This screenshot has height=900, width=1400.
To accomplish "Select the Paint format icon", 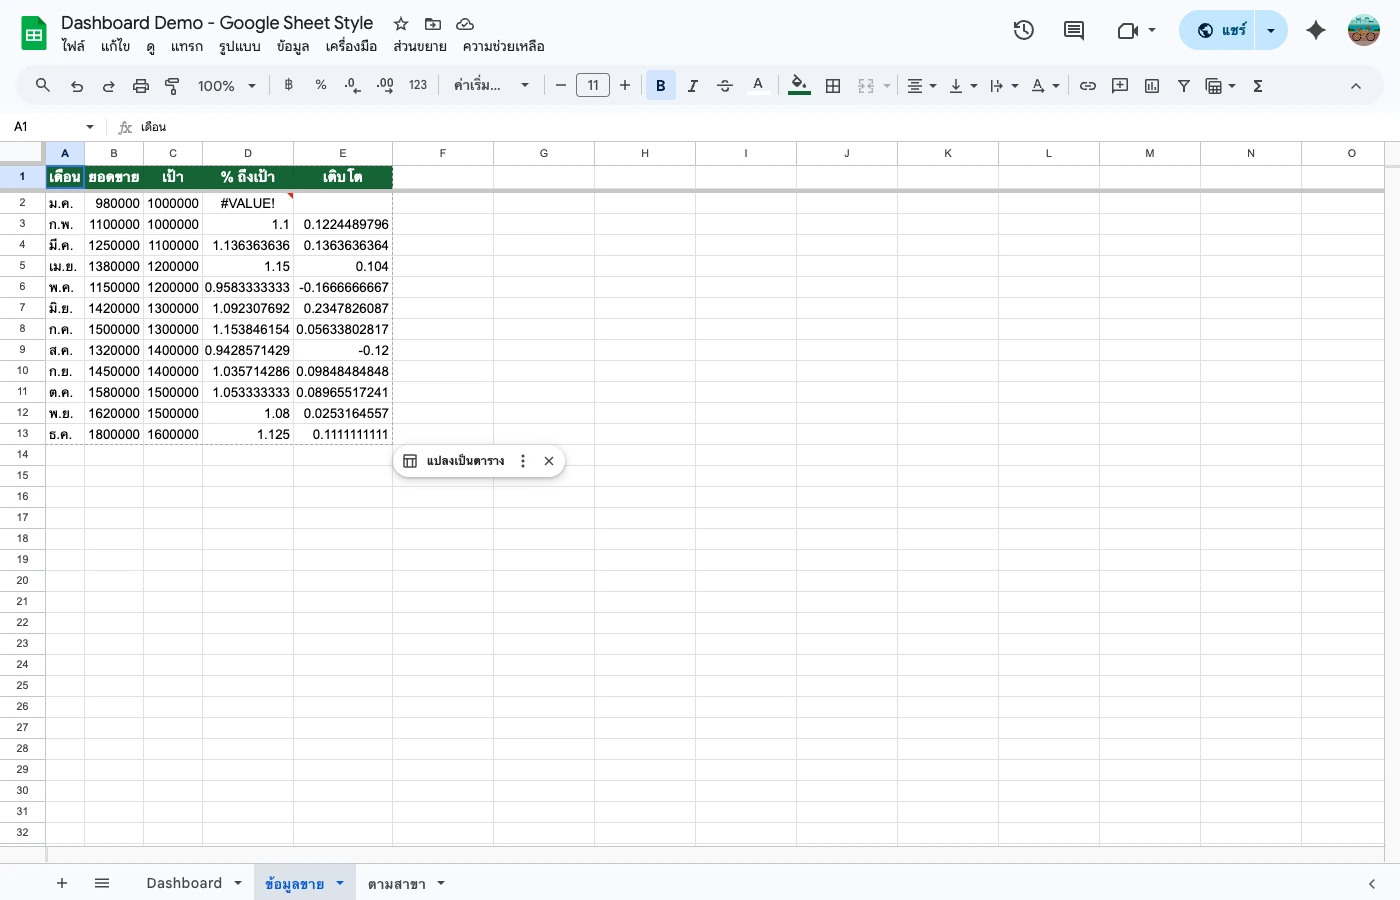I will 172,85.
